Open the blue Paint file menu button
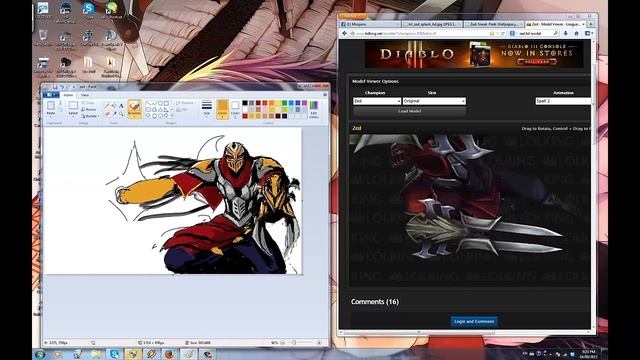Screen dimensions: 640x360 click(x=51, y=95)
